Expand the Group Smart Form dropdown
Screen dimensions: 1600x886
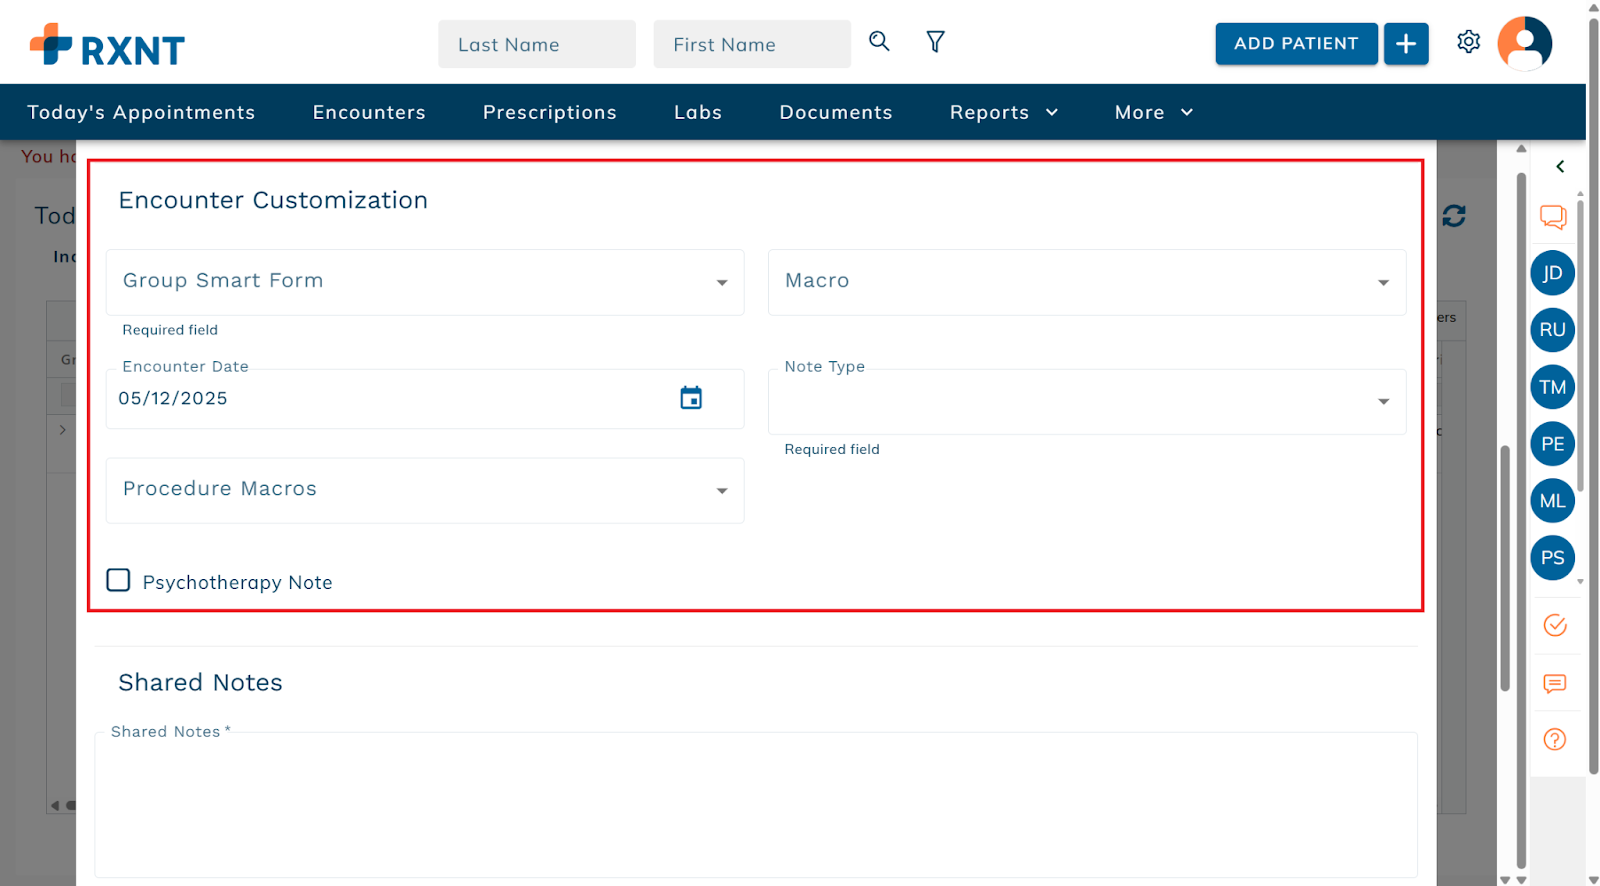(x=425, y=282)
